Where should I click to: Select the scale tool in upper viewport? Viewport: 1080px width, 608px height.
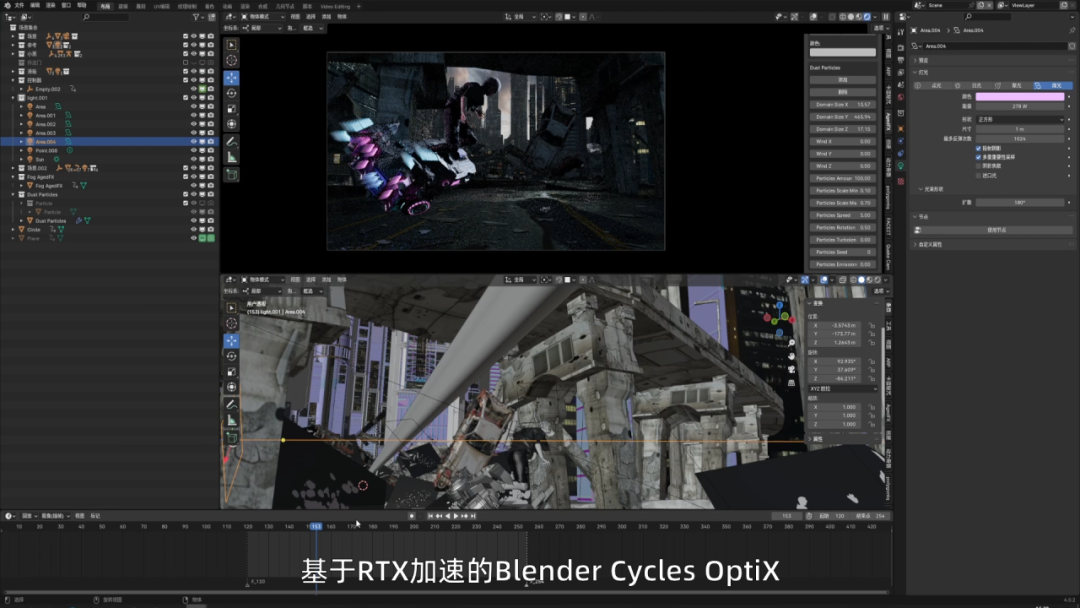click(231, 109)
